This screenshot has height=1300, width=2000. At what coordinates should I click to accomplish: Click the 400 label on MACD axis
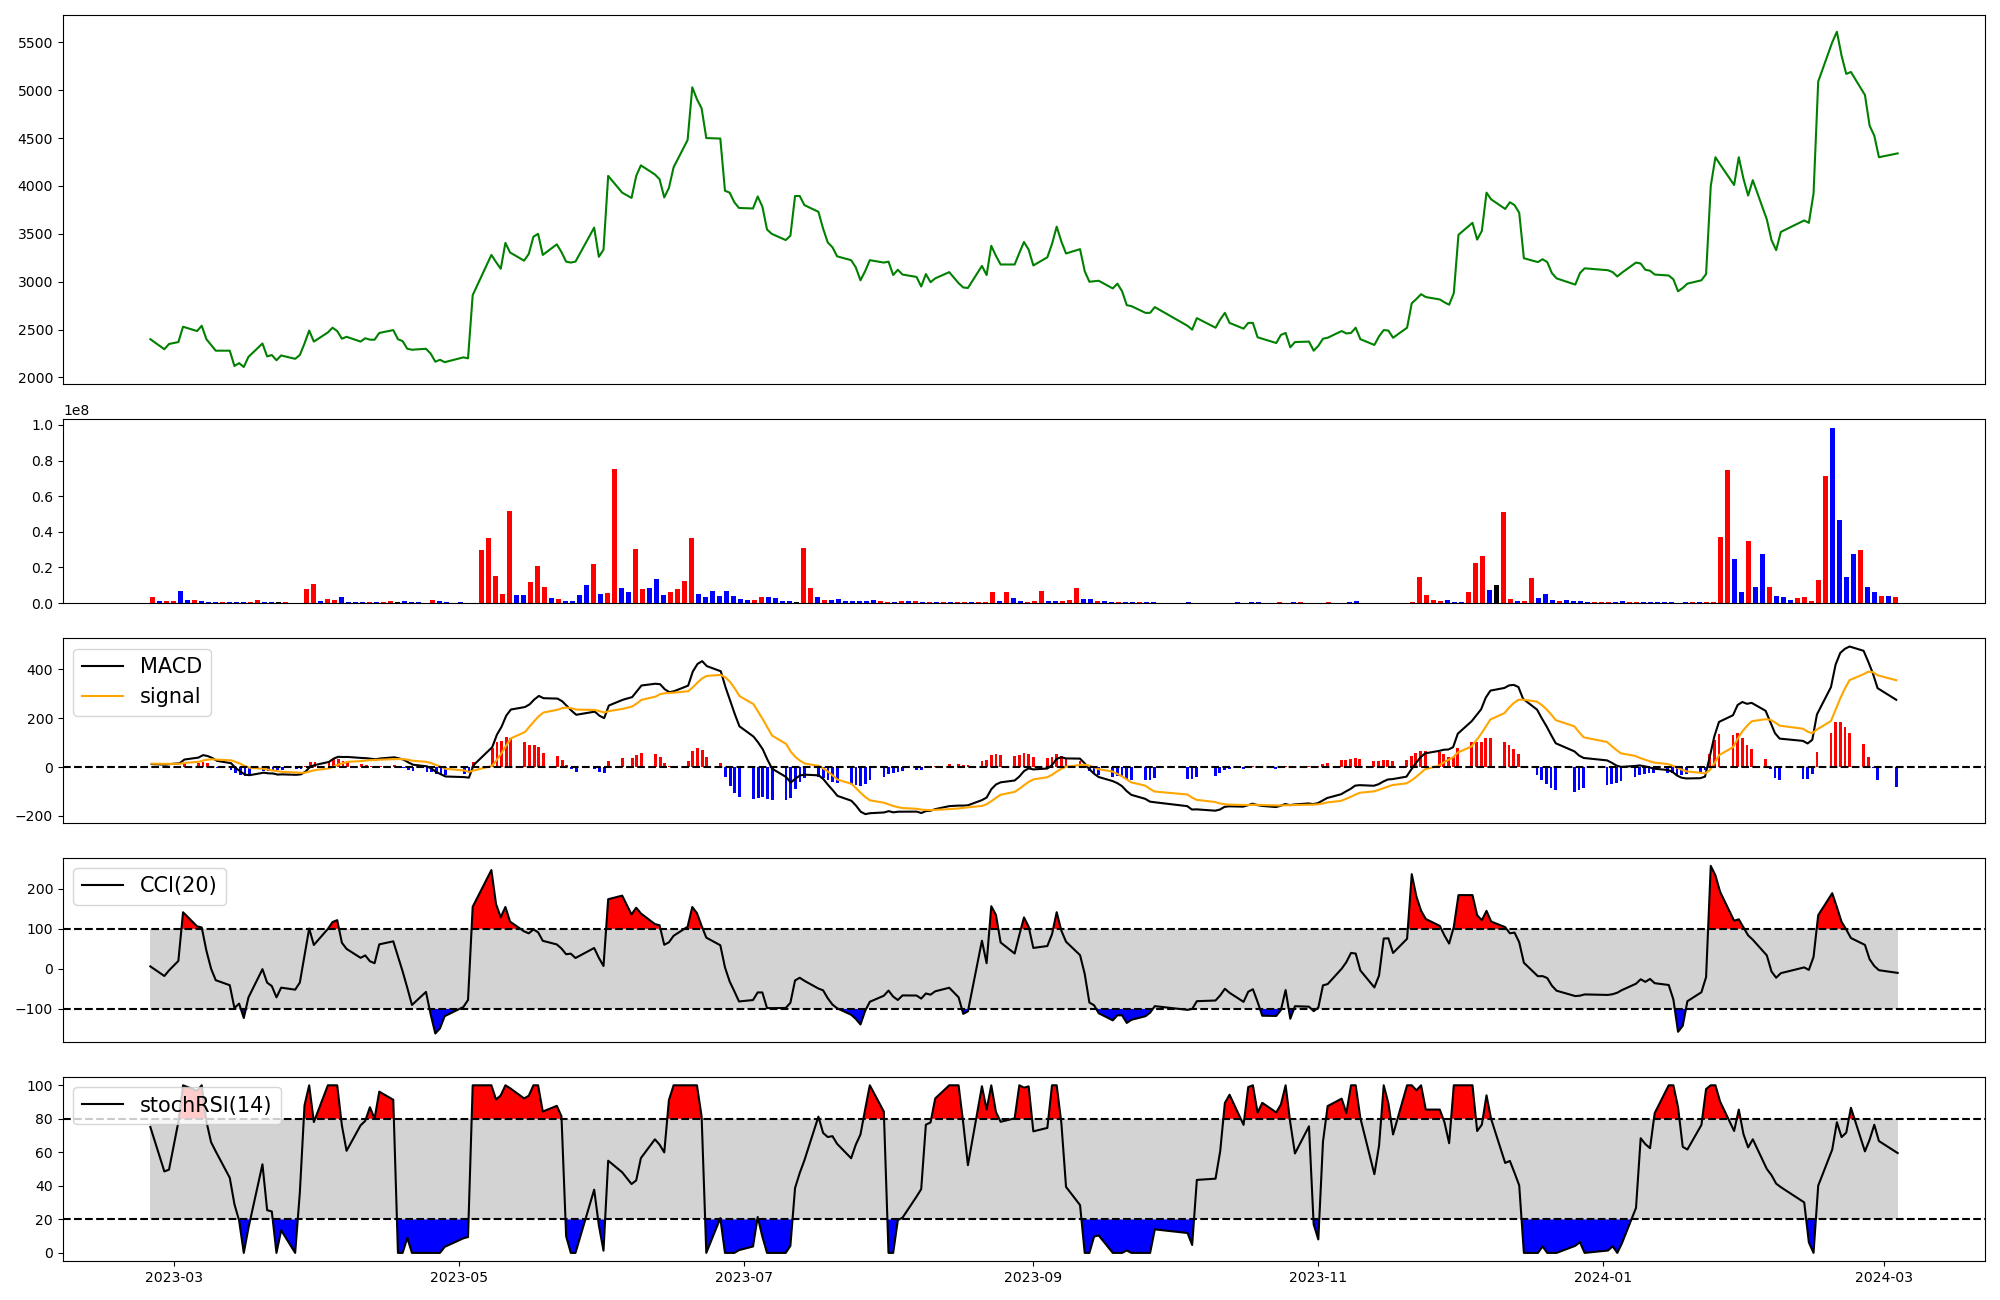point(40,670)
